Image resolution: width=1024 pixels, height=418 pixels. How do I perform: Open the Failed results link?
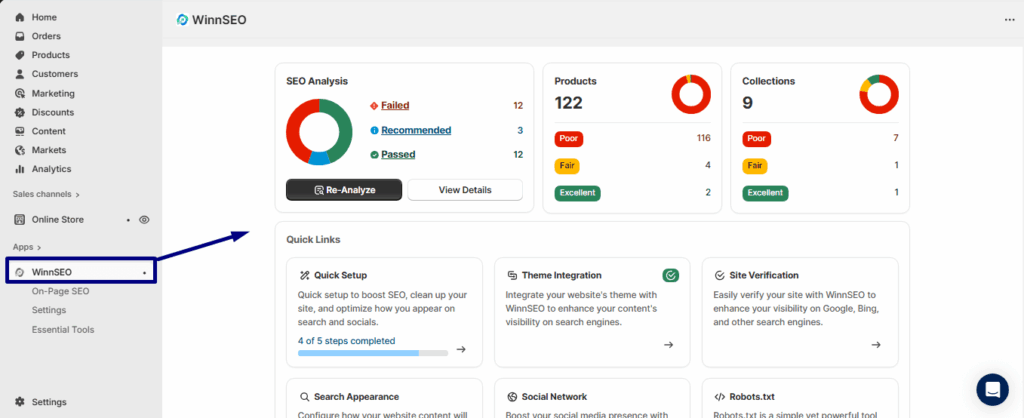click(395, 105)
